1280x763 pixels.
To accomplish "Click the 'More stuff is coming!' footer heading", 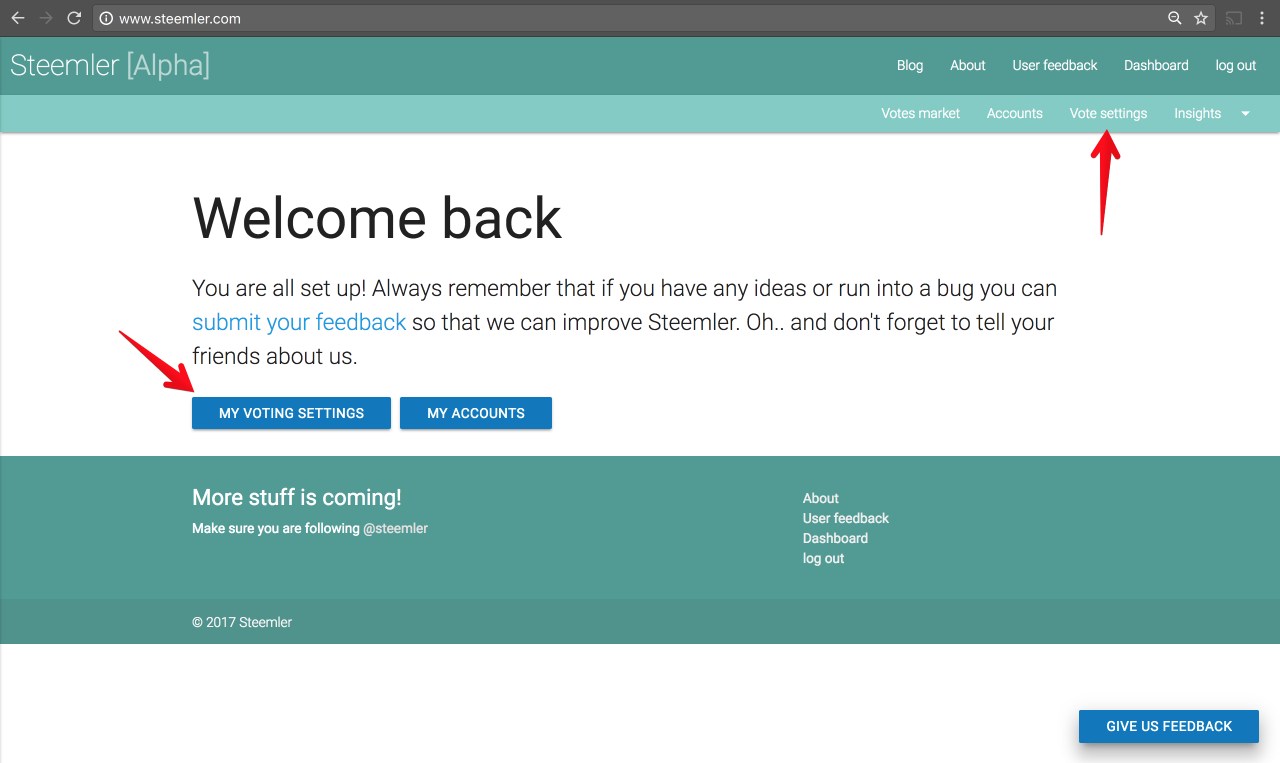I will tap(297, 497).
